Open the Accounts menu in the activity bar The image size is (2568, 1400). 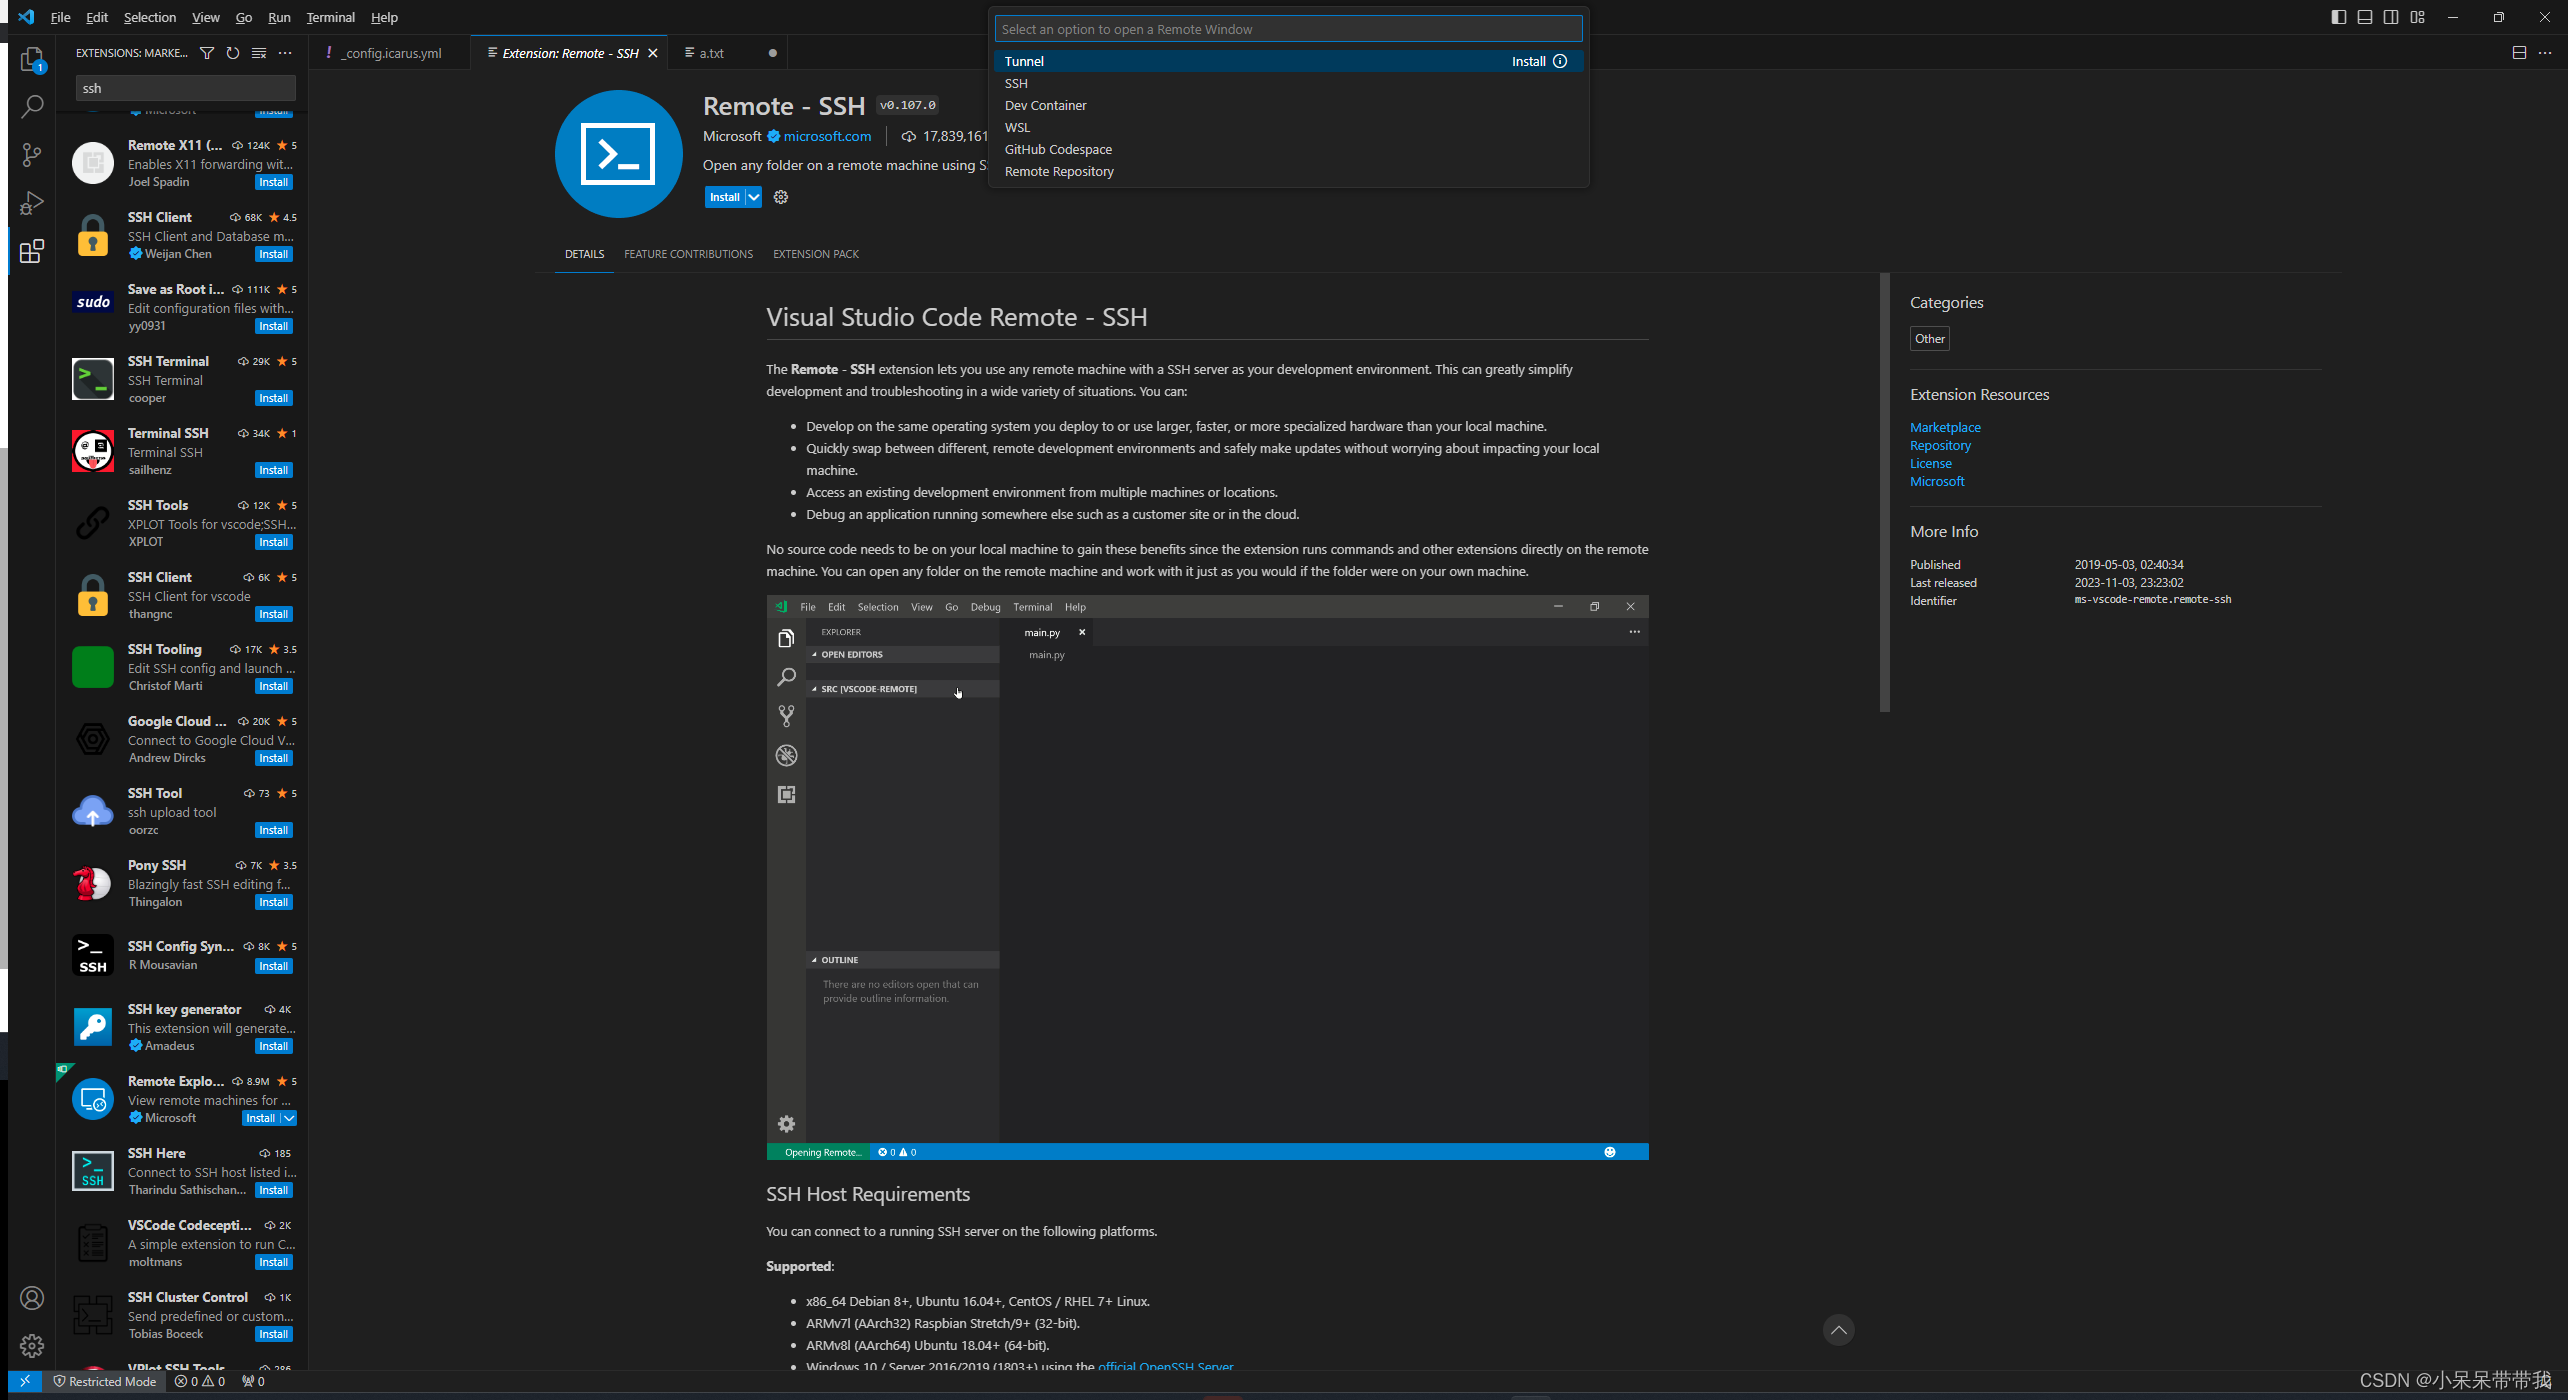tap(32, 1298)
